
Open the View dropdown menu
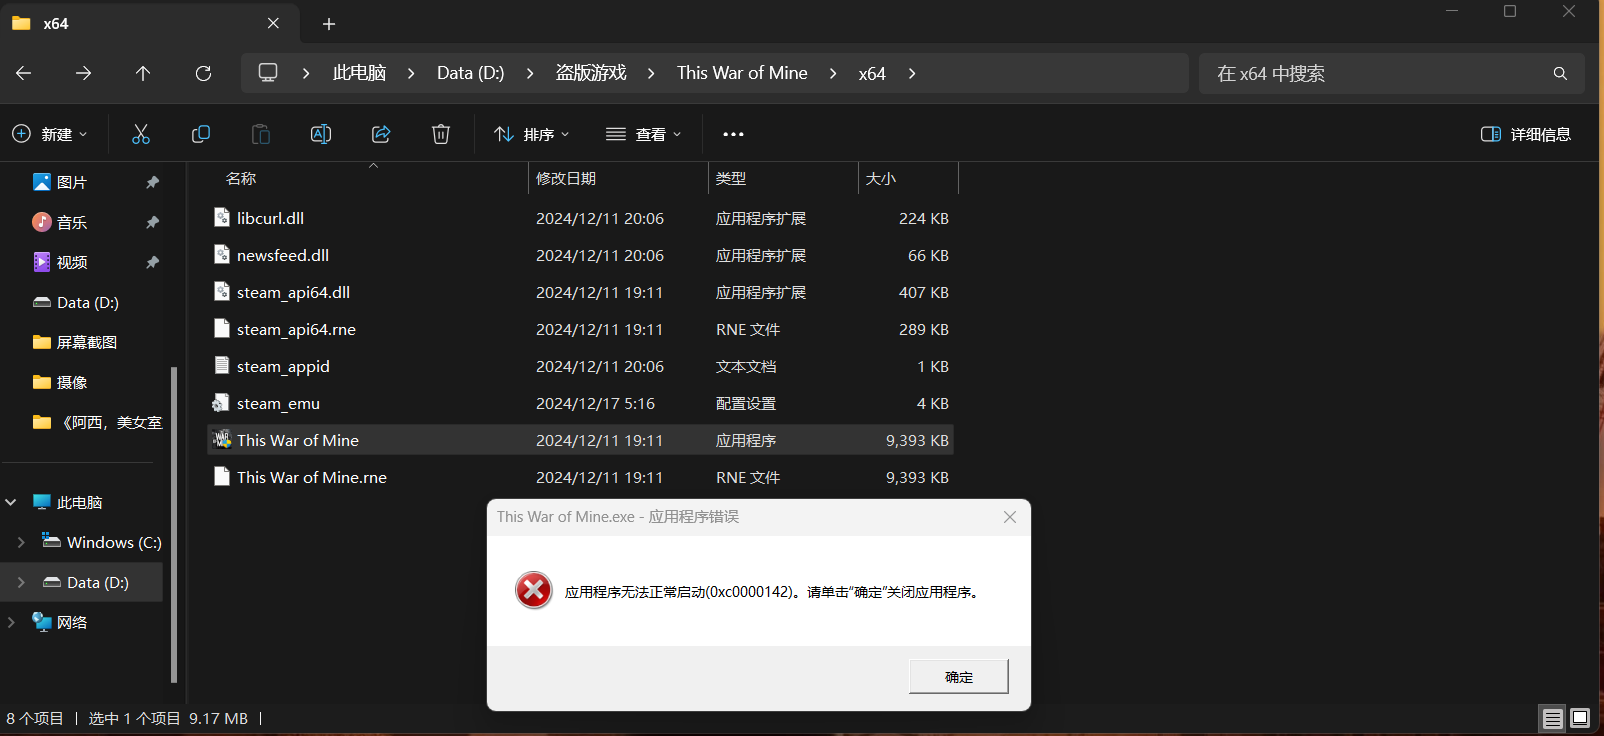click(643, 134)
